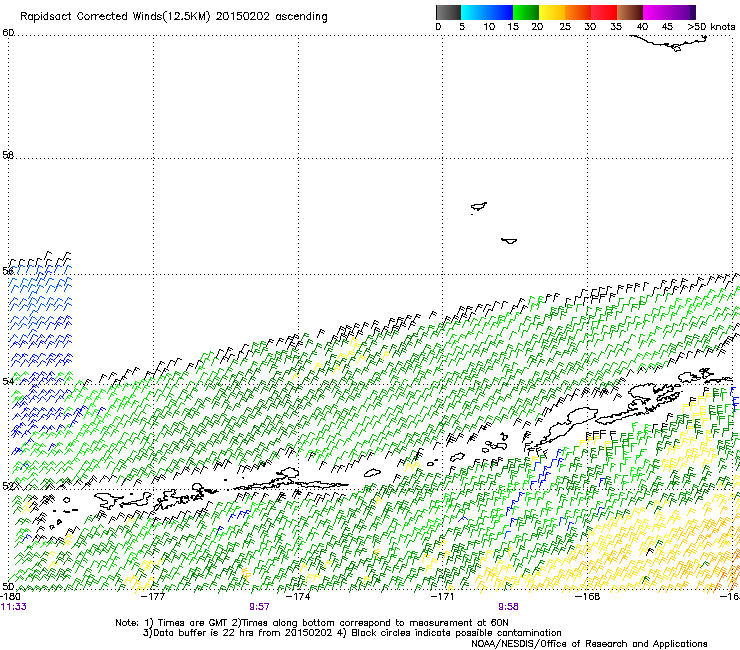Click the gray 0-5 knots color segment
The width and height of the screenshot is (740, 650).
tap(448, 12)
